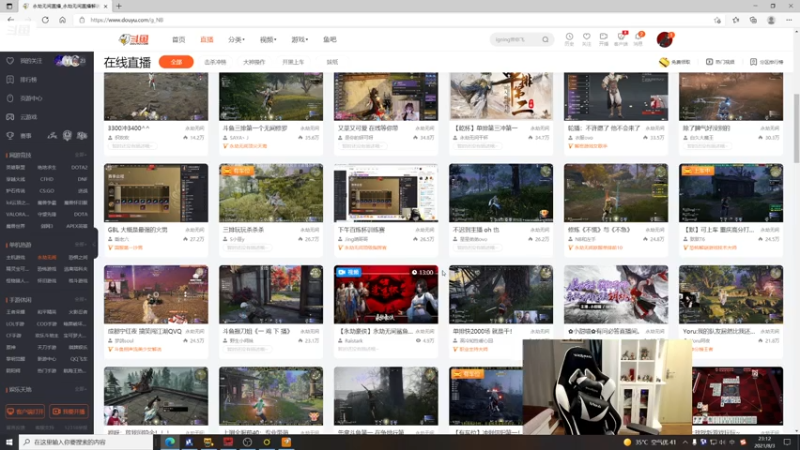Open the 首页 nav item

[x=179, y=39]
